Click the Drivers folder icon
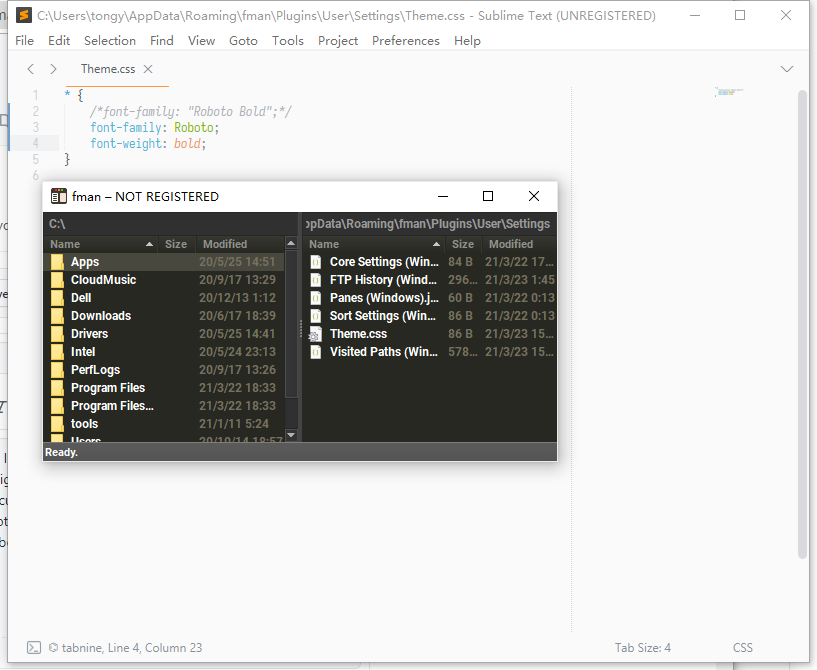The height and width of the screenshot is (670, 817). click(57, 334)
